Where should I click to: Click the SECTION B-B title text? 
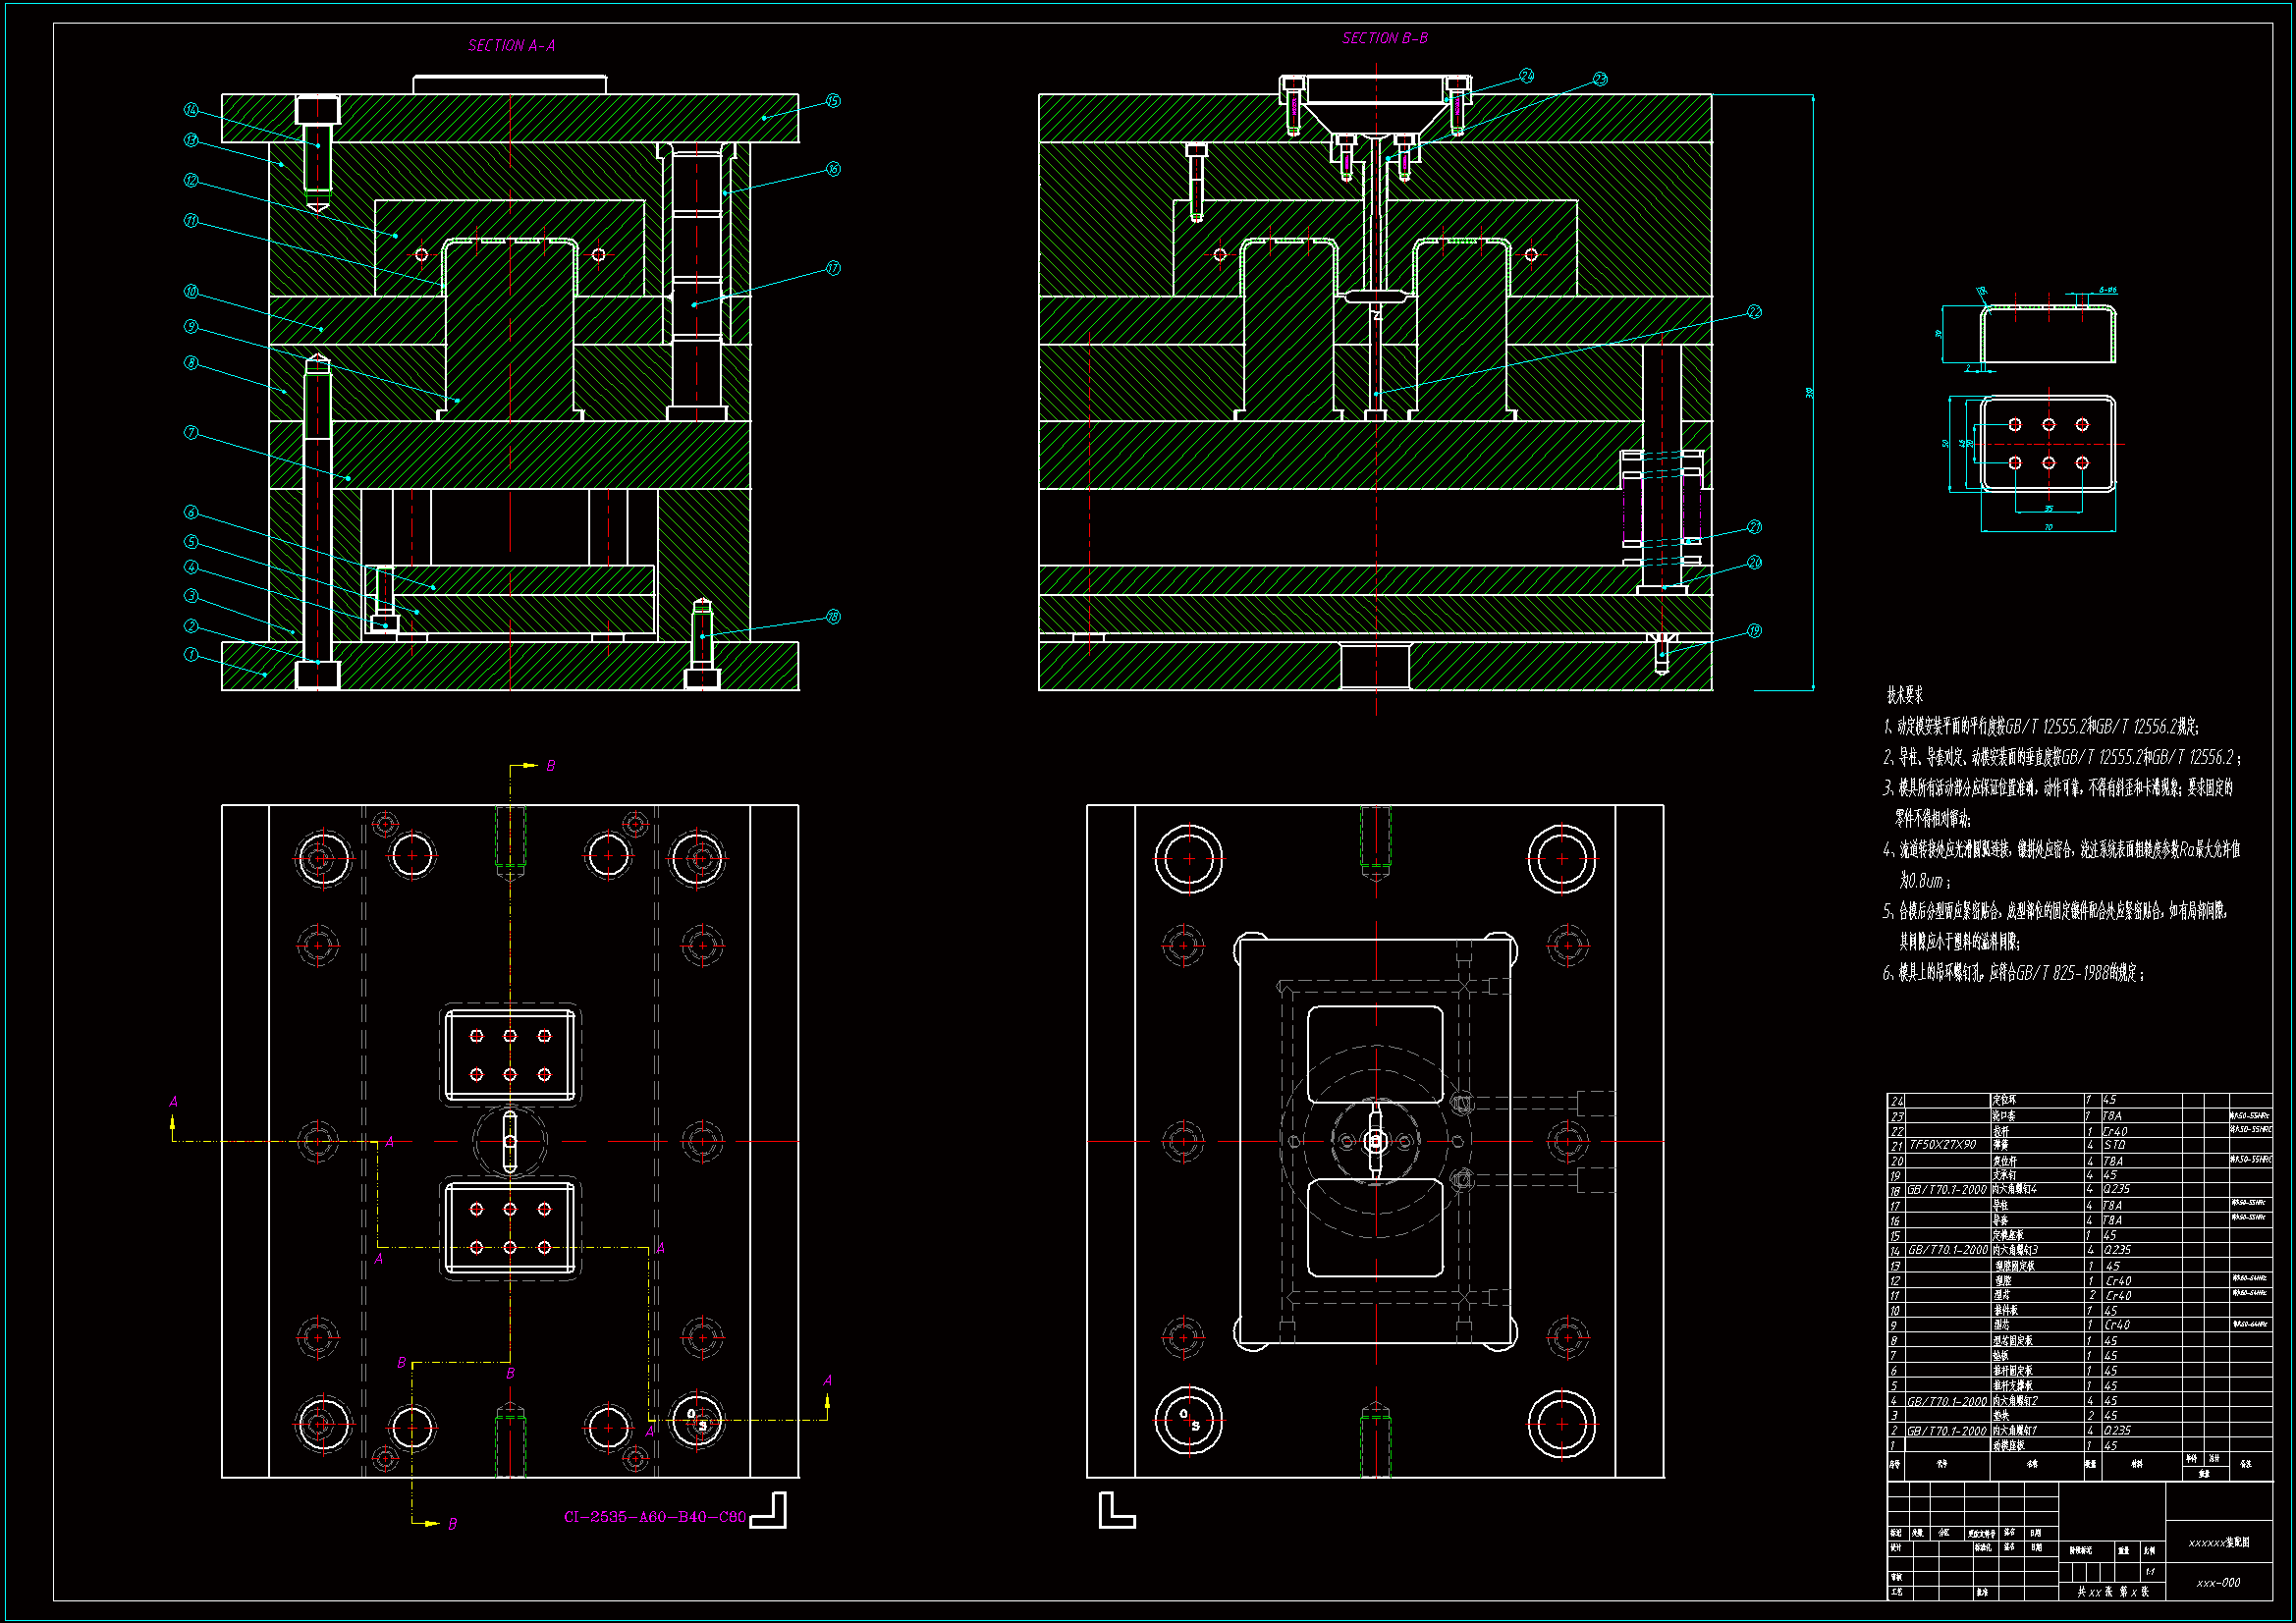(1384, 39)
